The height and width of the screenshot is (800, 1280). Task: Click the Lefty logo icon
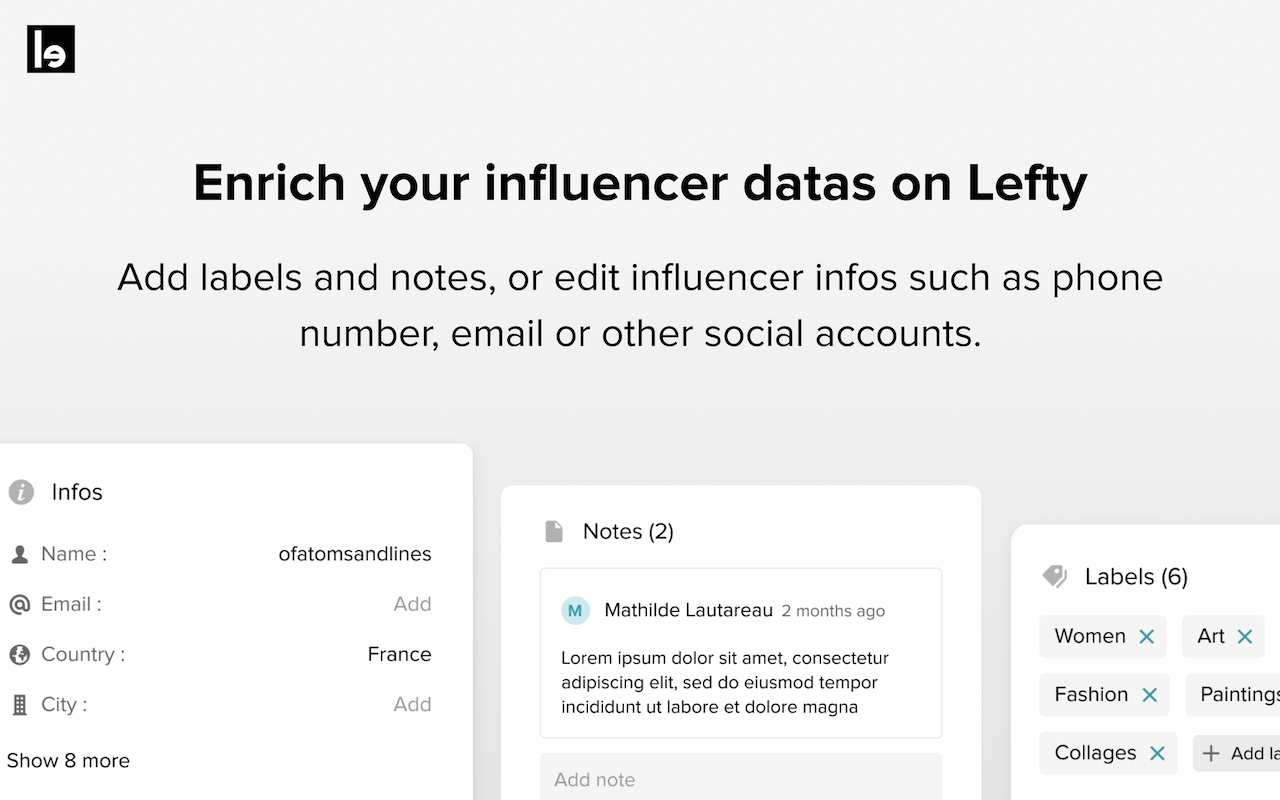(51, 49)
